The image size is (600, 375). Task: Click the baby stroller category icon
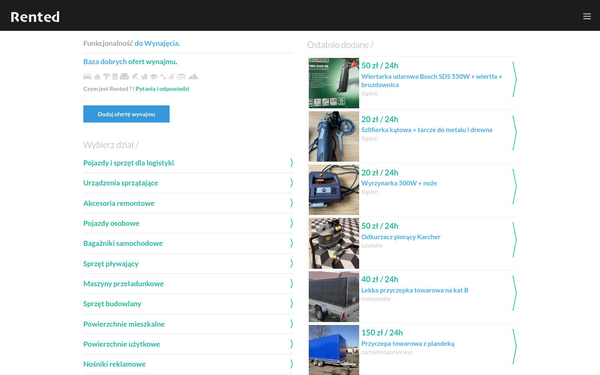point(144,77)
